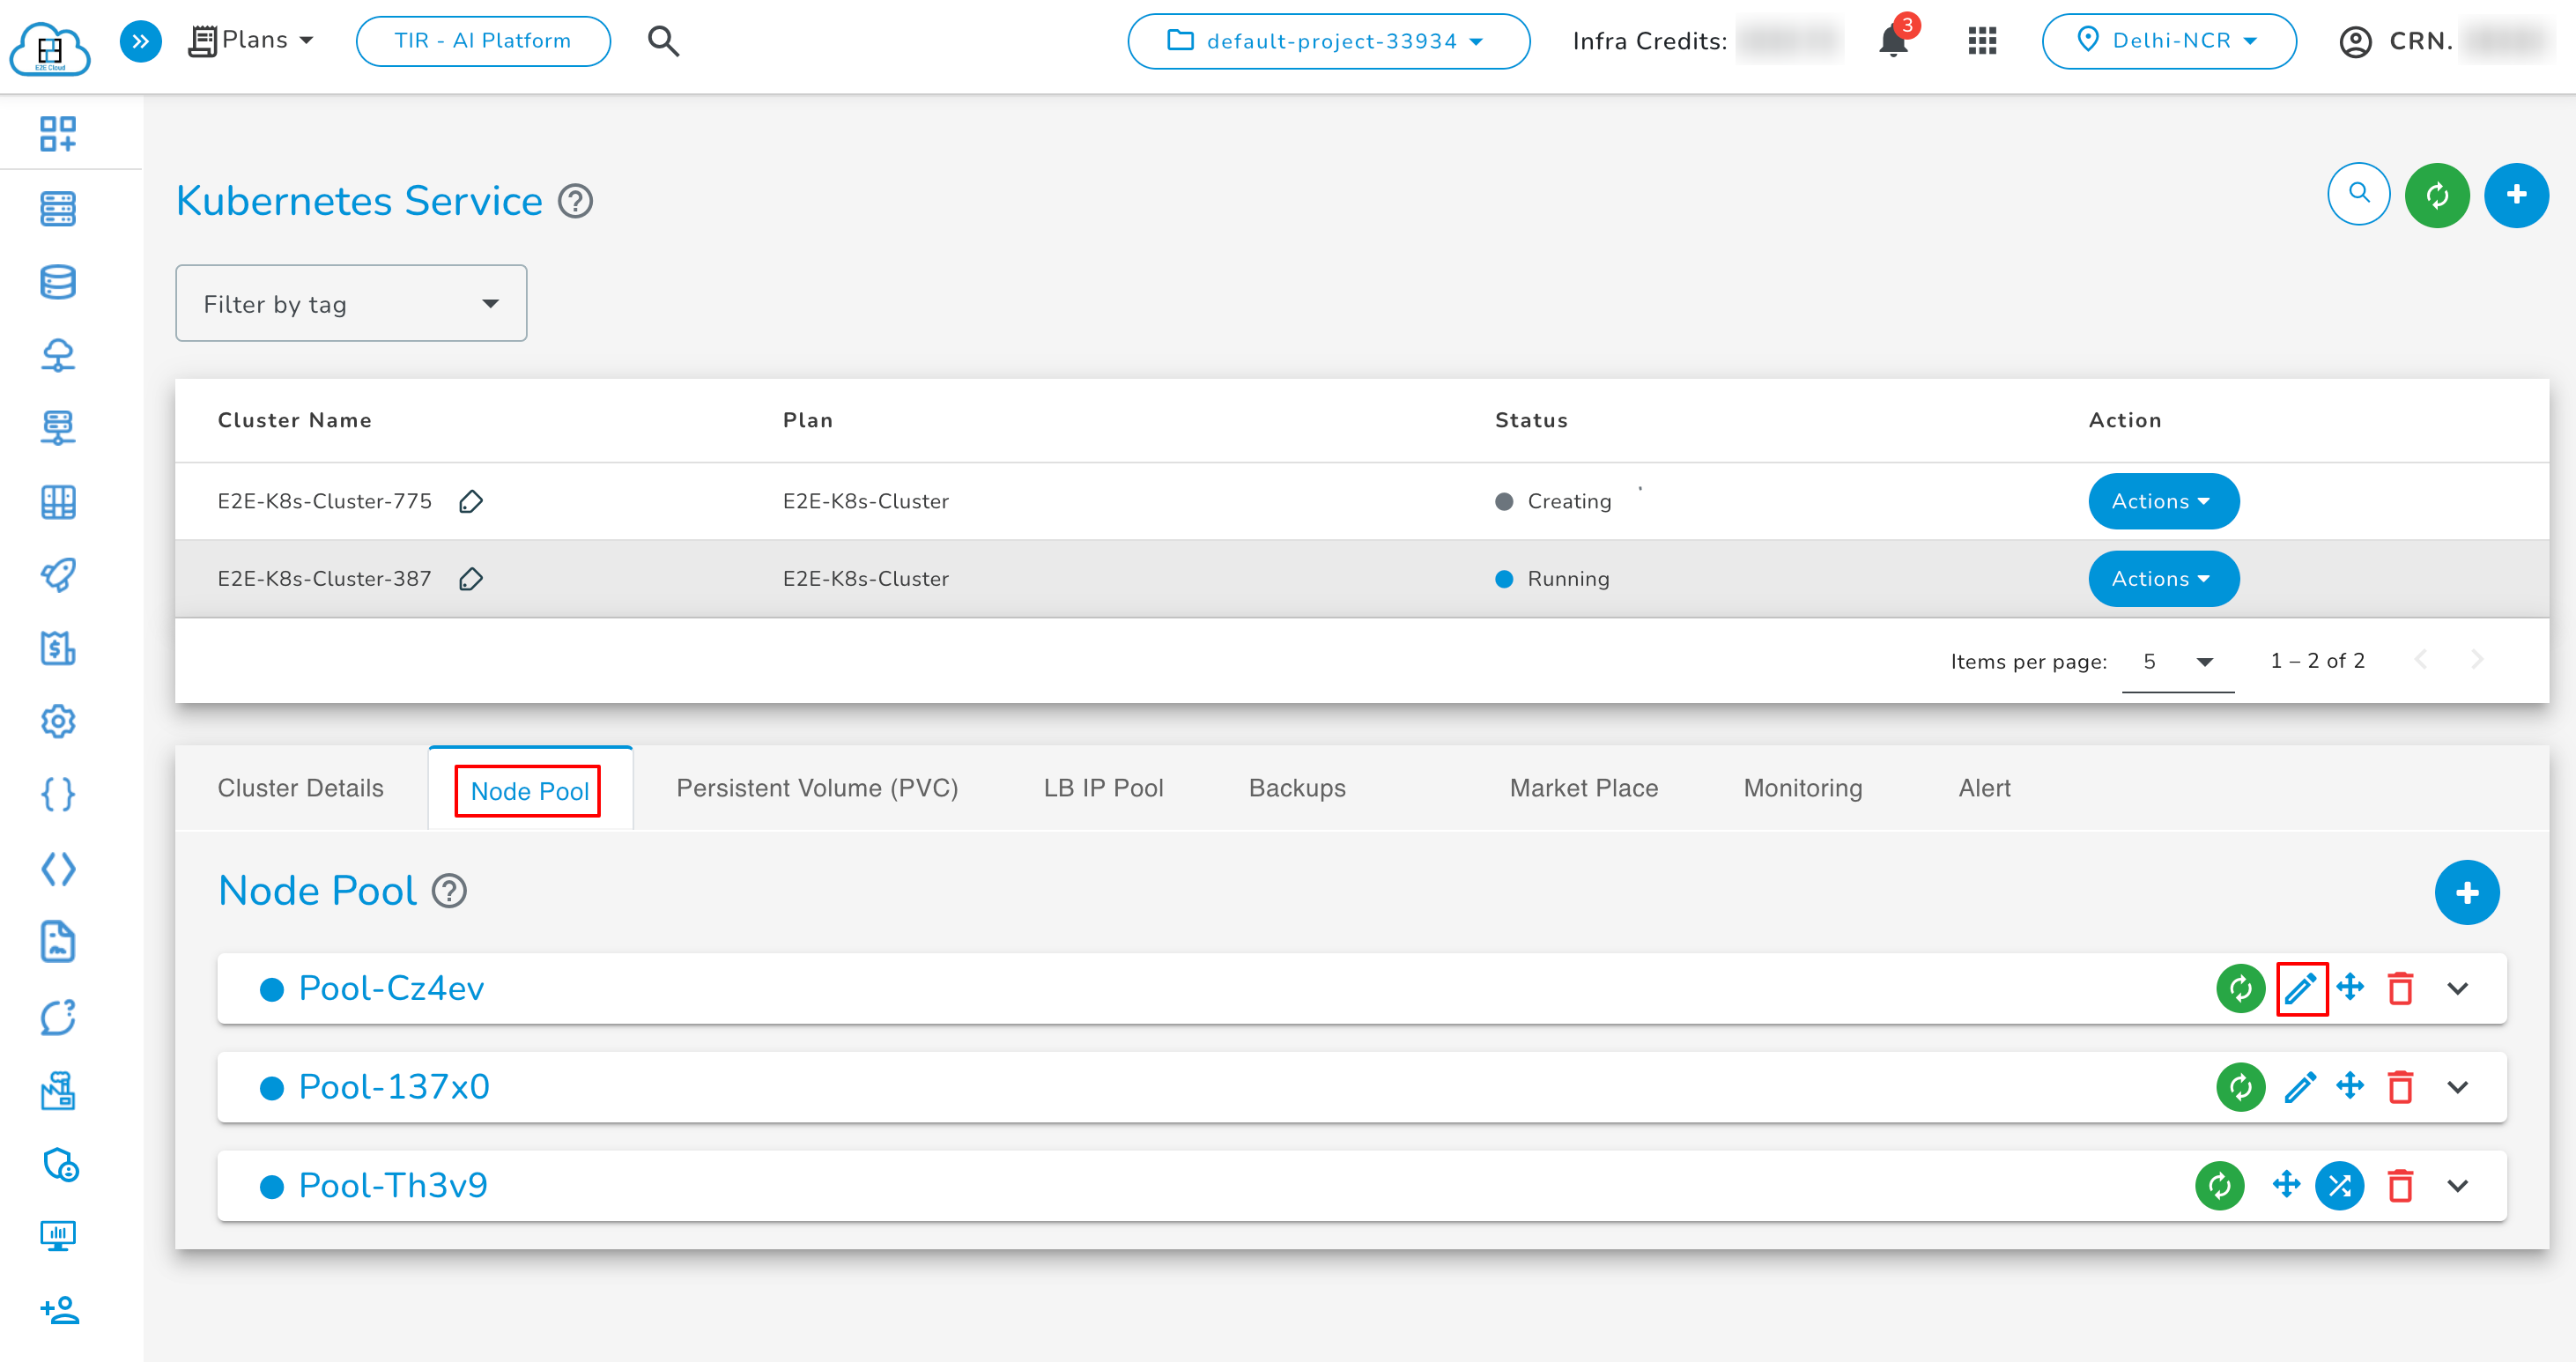This screenshot has width=2576, height=1362.
Task: Open curly braces icon in sidebar
Action: (x=58, y=795)
